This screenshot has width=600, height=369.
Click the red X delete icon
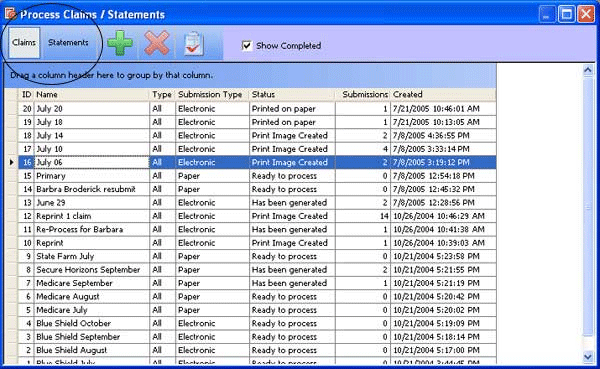[x=157, y=43]
